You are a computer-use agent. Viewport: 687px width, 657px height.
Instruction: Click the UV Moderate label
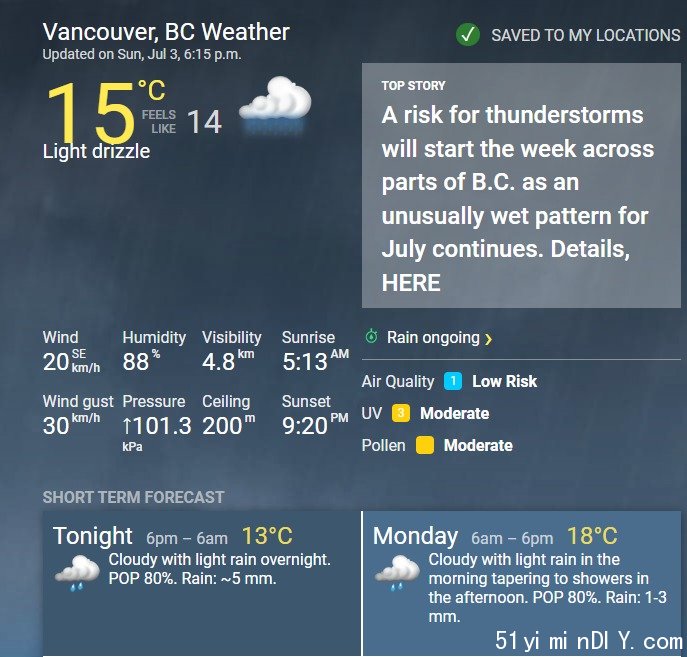455,413
